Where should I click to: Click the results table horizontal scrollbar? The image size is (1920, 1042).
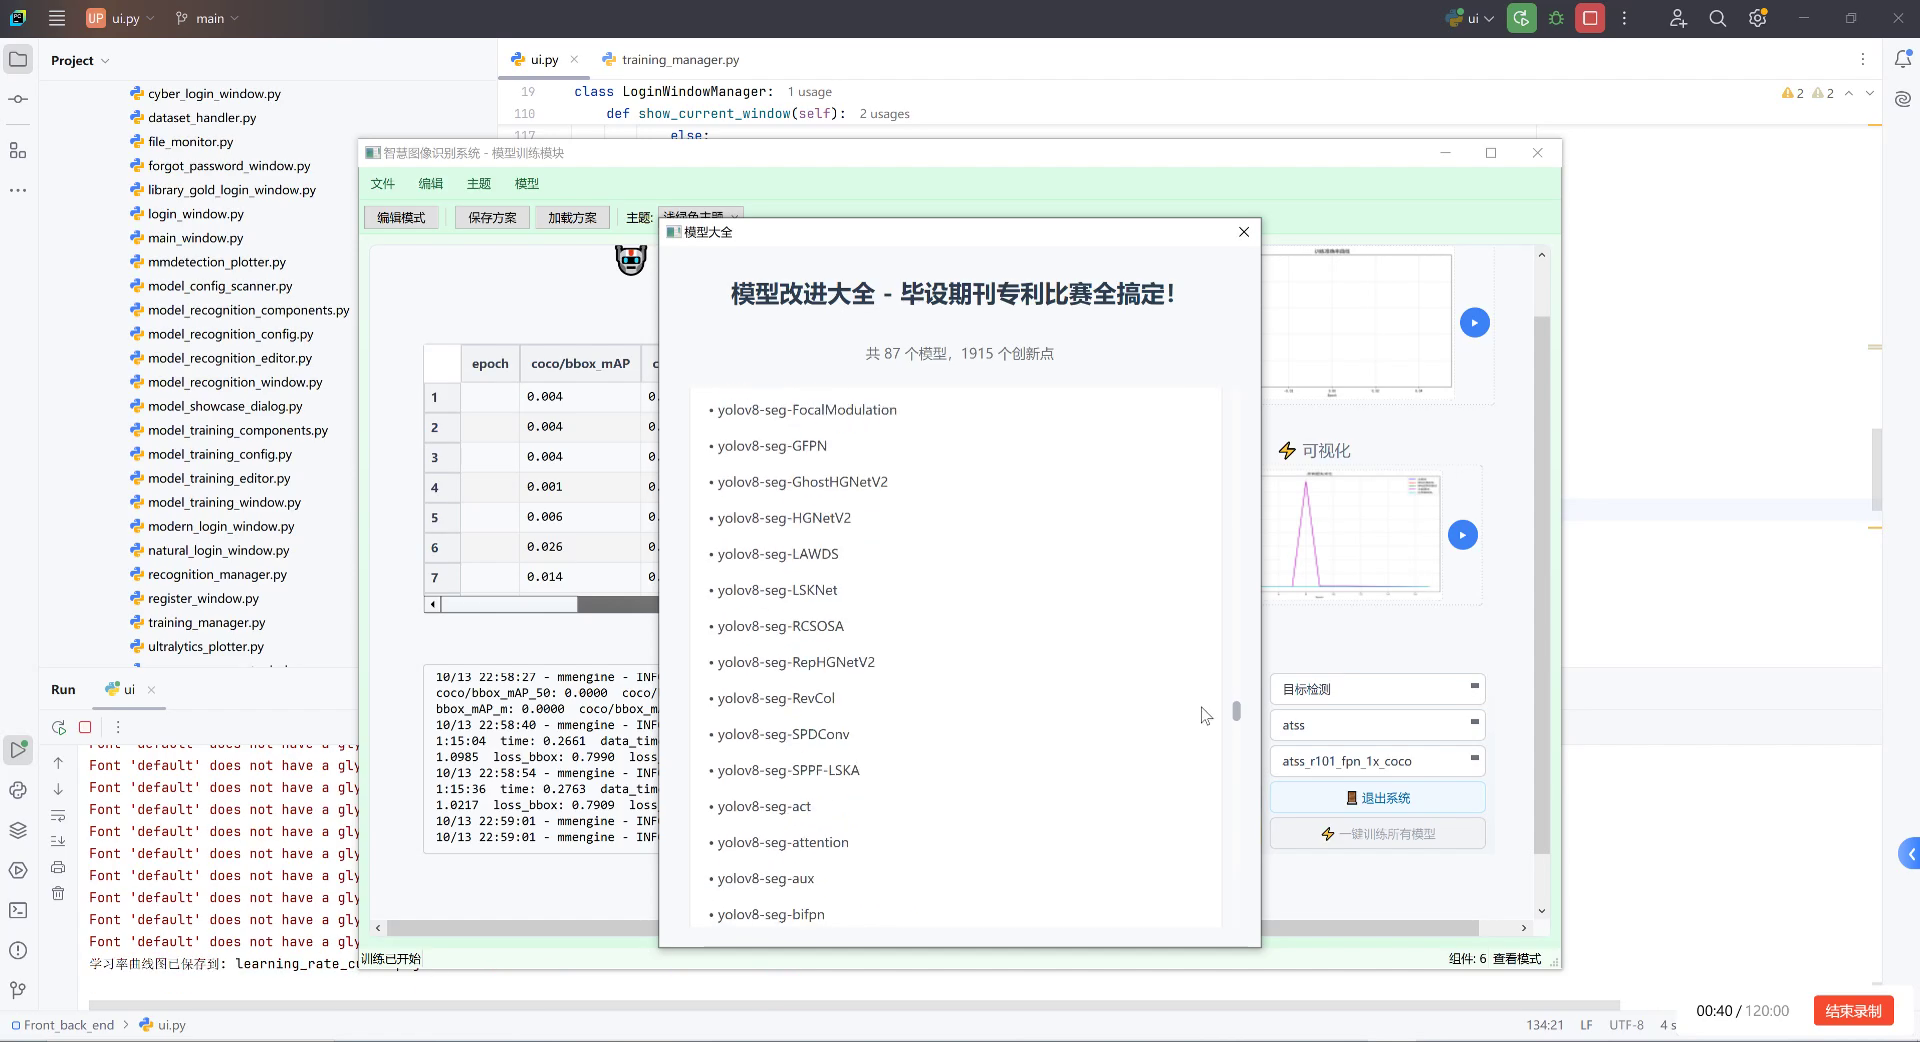[509, 604]
